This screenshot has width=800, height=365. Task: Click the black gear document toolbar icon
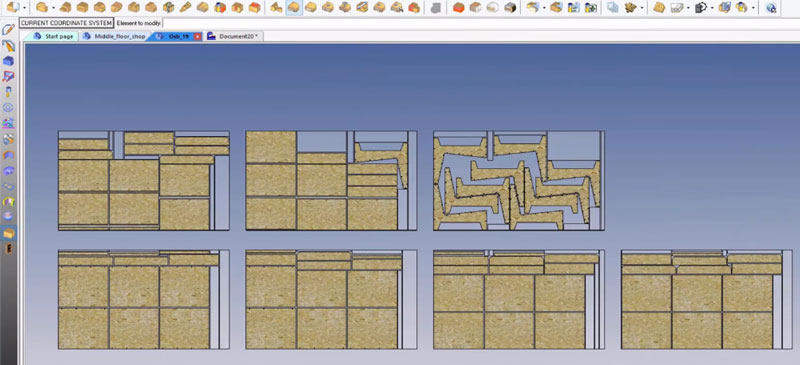702,7
